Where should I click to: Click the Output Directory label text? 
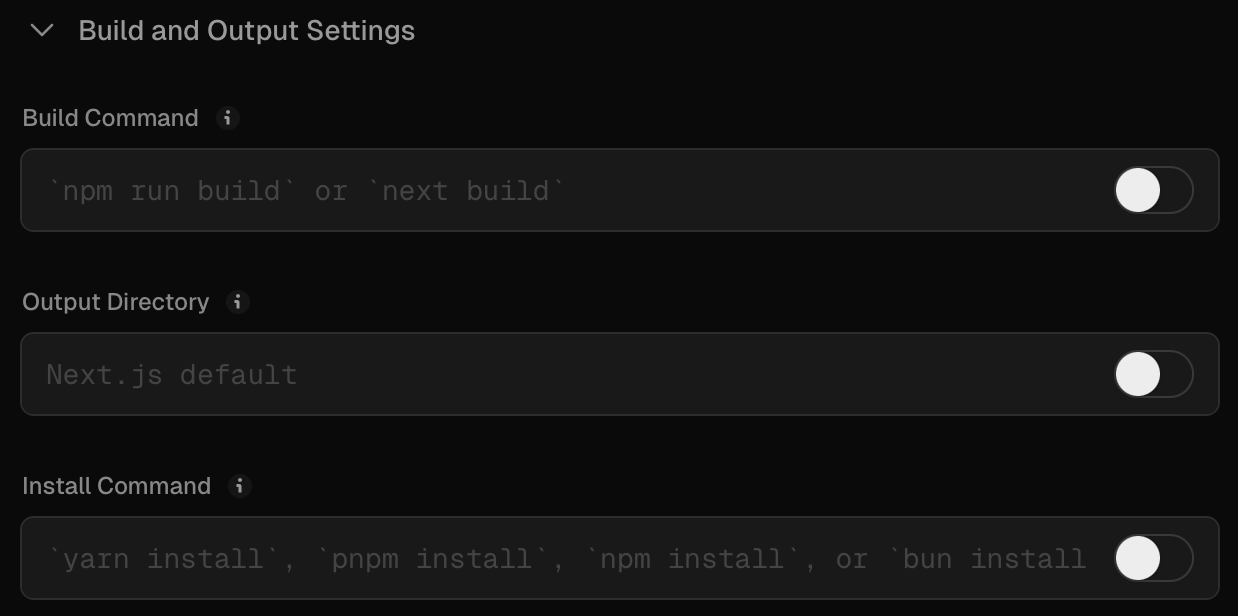click(115, 302)
